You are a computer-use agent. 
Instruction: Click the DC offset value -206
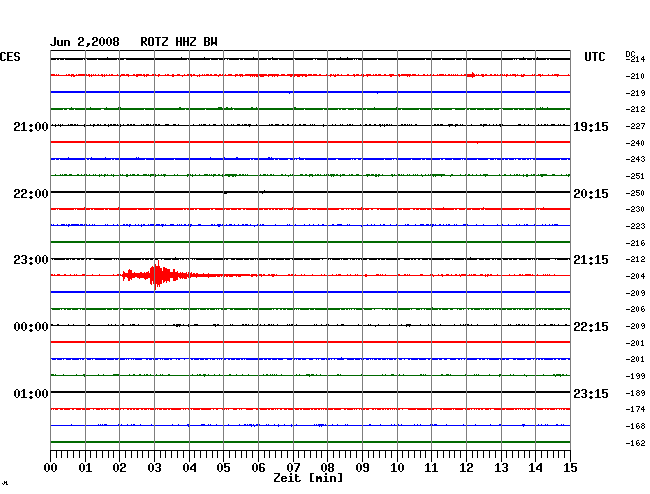click(x=635, y=309)
